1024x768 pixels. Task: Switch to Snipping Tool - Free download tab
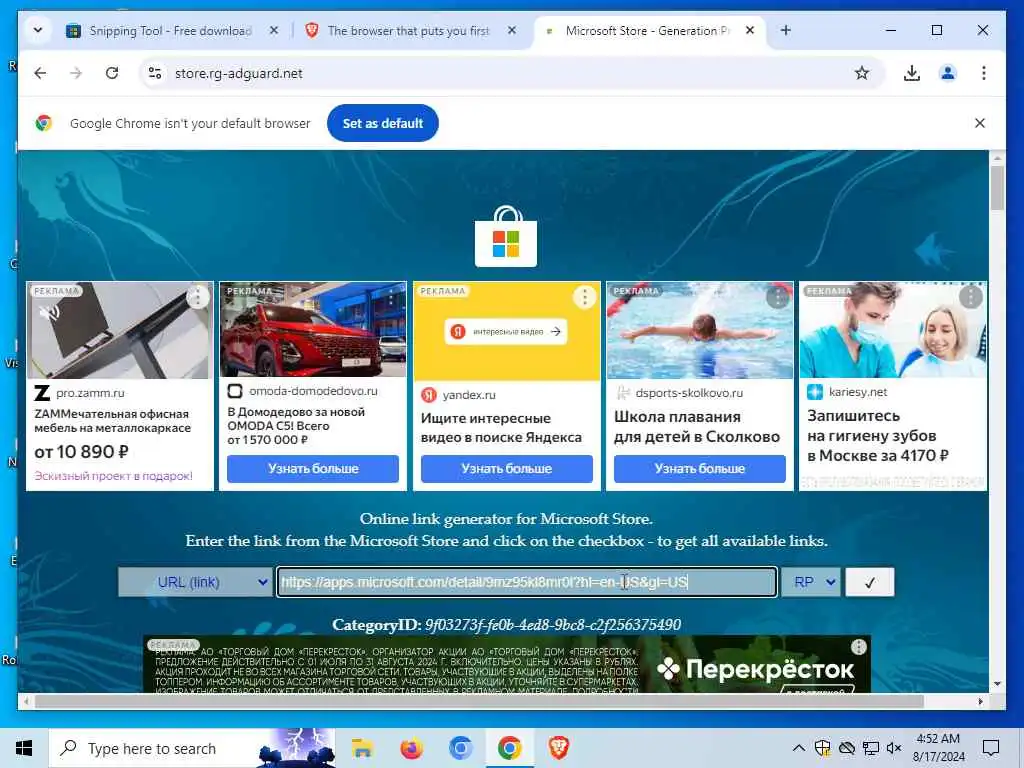pos(170,31)
